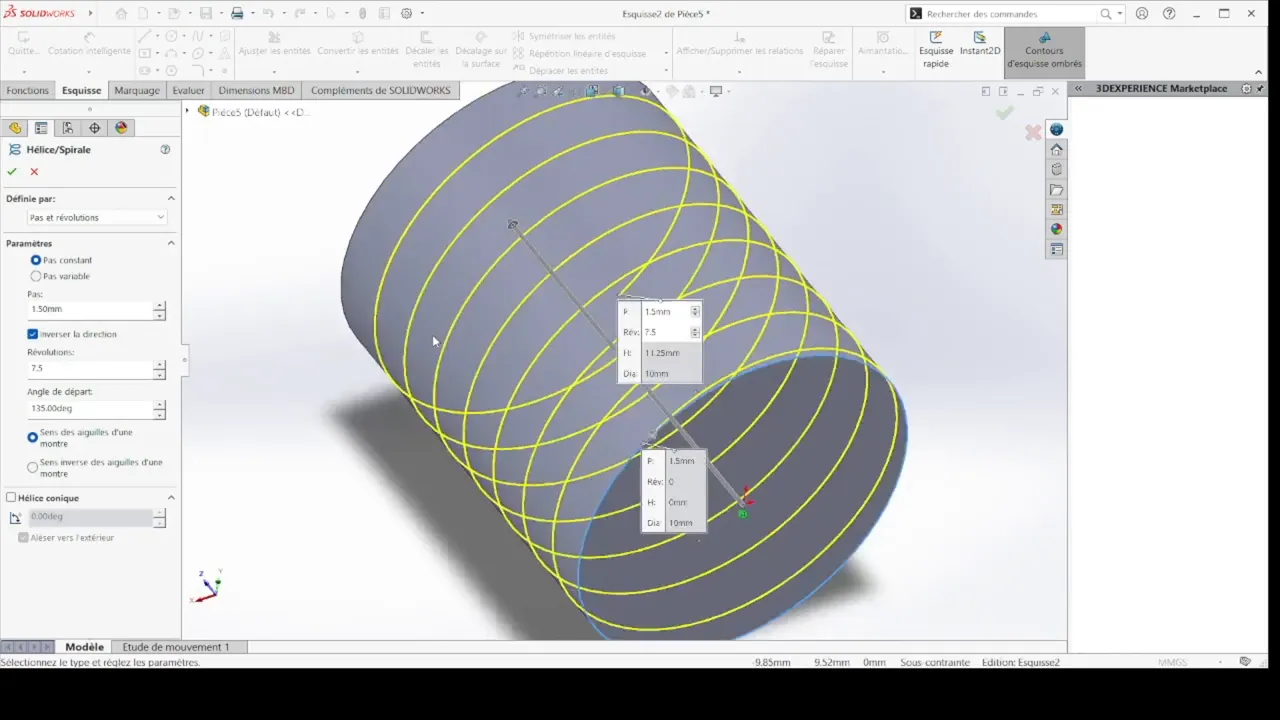Screen dimensions: 1280x720
Task: Select Sens inverse des aiguilles d'une montre
Action: (33, 467)
